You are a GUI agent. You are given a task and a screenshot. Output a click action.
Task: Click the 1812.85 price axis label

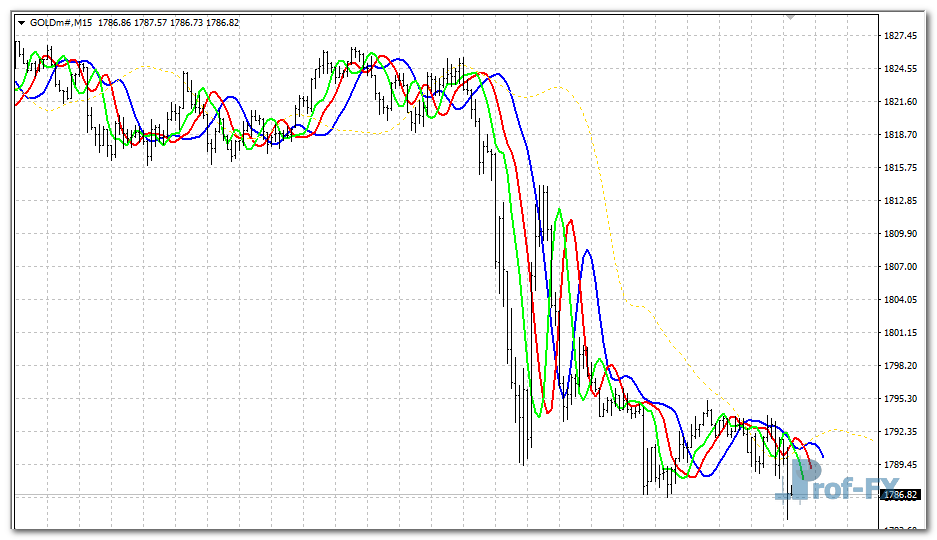click(x=900, y=201)
